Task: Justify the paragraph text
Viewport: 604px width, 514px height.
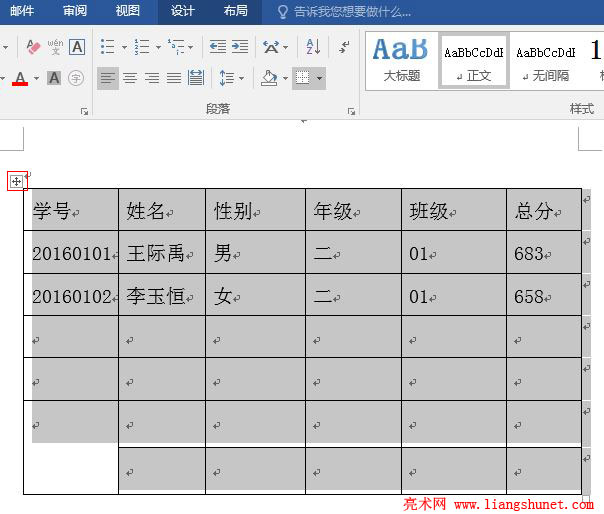Action: (174, 78)
